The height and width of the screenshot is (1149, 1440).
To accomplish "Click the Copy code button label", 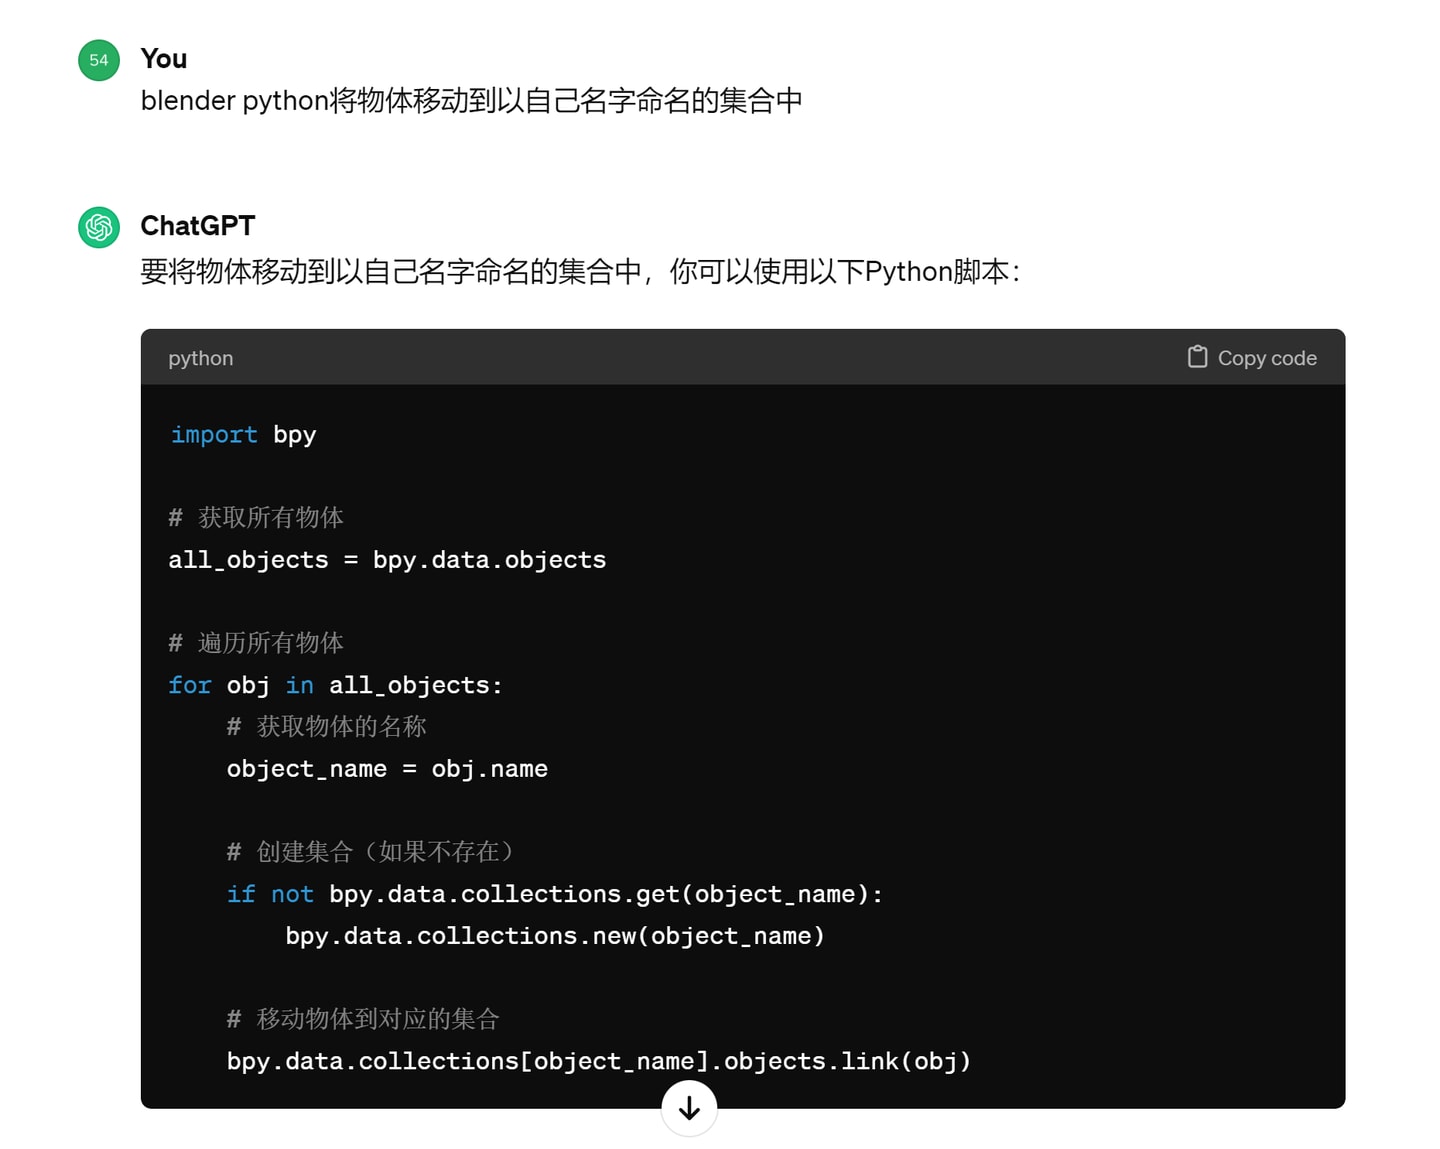I will pos(1267,358).
